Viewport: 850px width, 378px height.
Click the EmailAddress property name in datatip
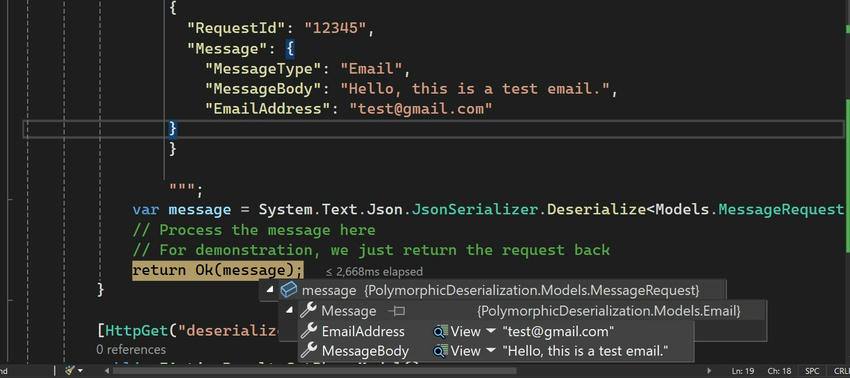[x=363, y=331]
